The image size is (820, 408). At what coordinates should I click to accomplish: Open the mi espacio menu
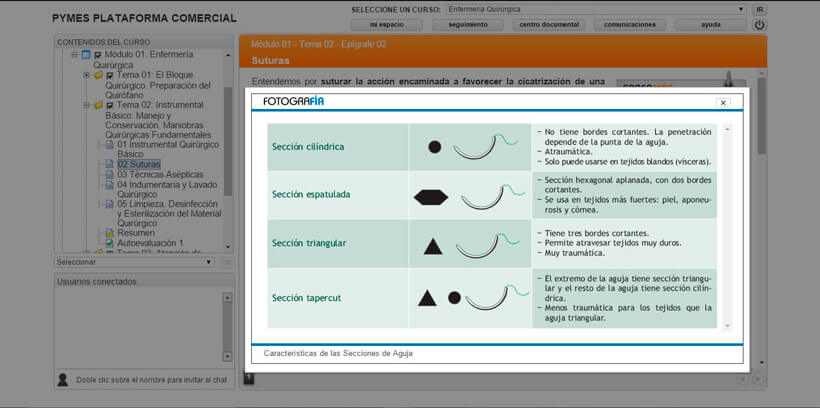[384, 25]
